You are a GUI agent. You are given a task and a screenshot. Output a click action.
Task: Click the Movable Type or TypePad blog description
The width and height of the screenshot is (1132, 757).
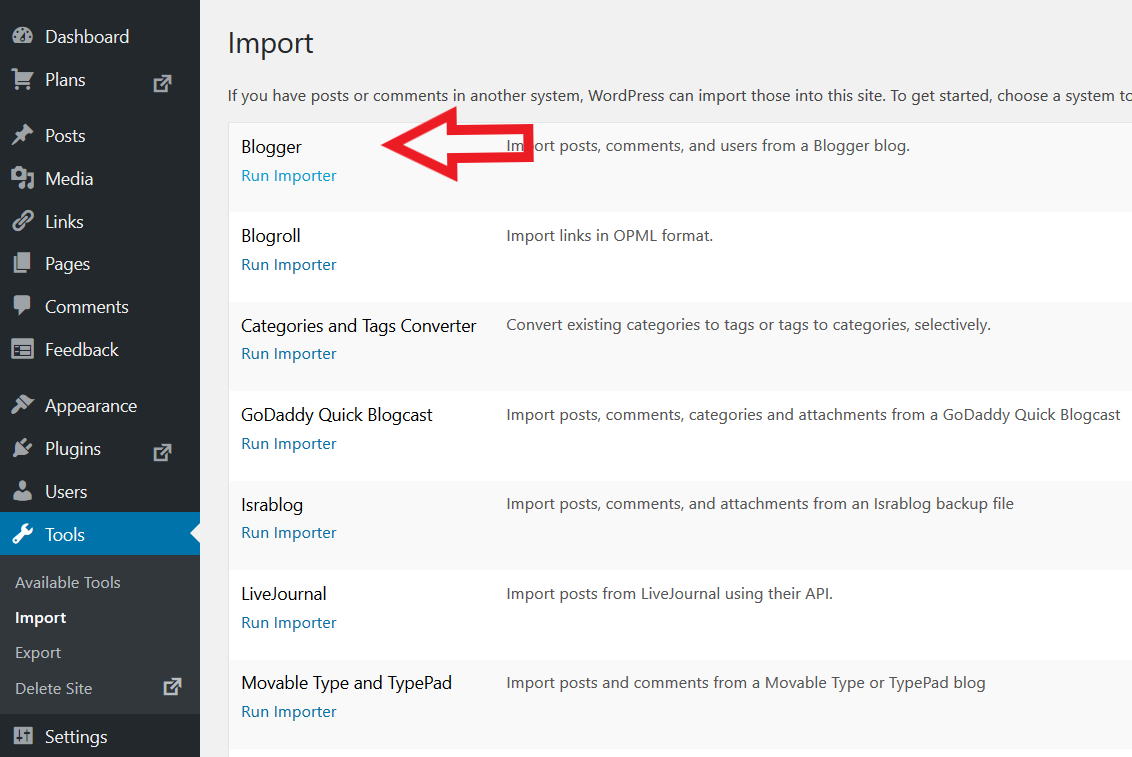(x=746, y=683)
